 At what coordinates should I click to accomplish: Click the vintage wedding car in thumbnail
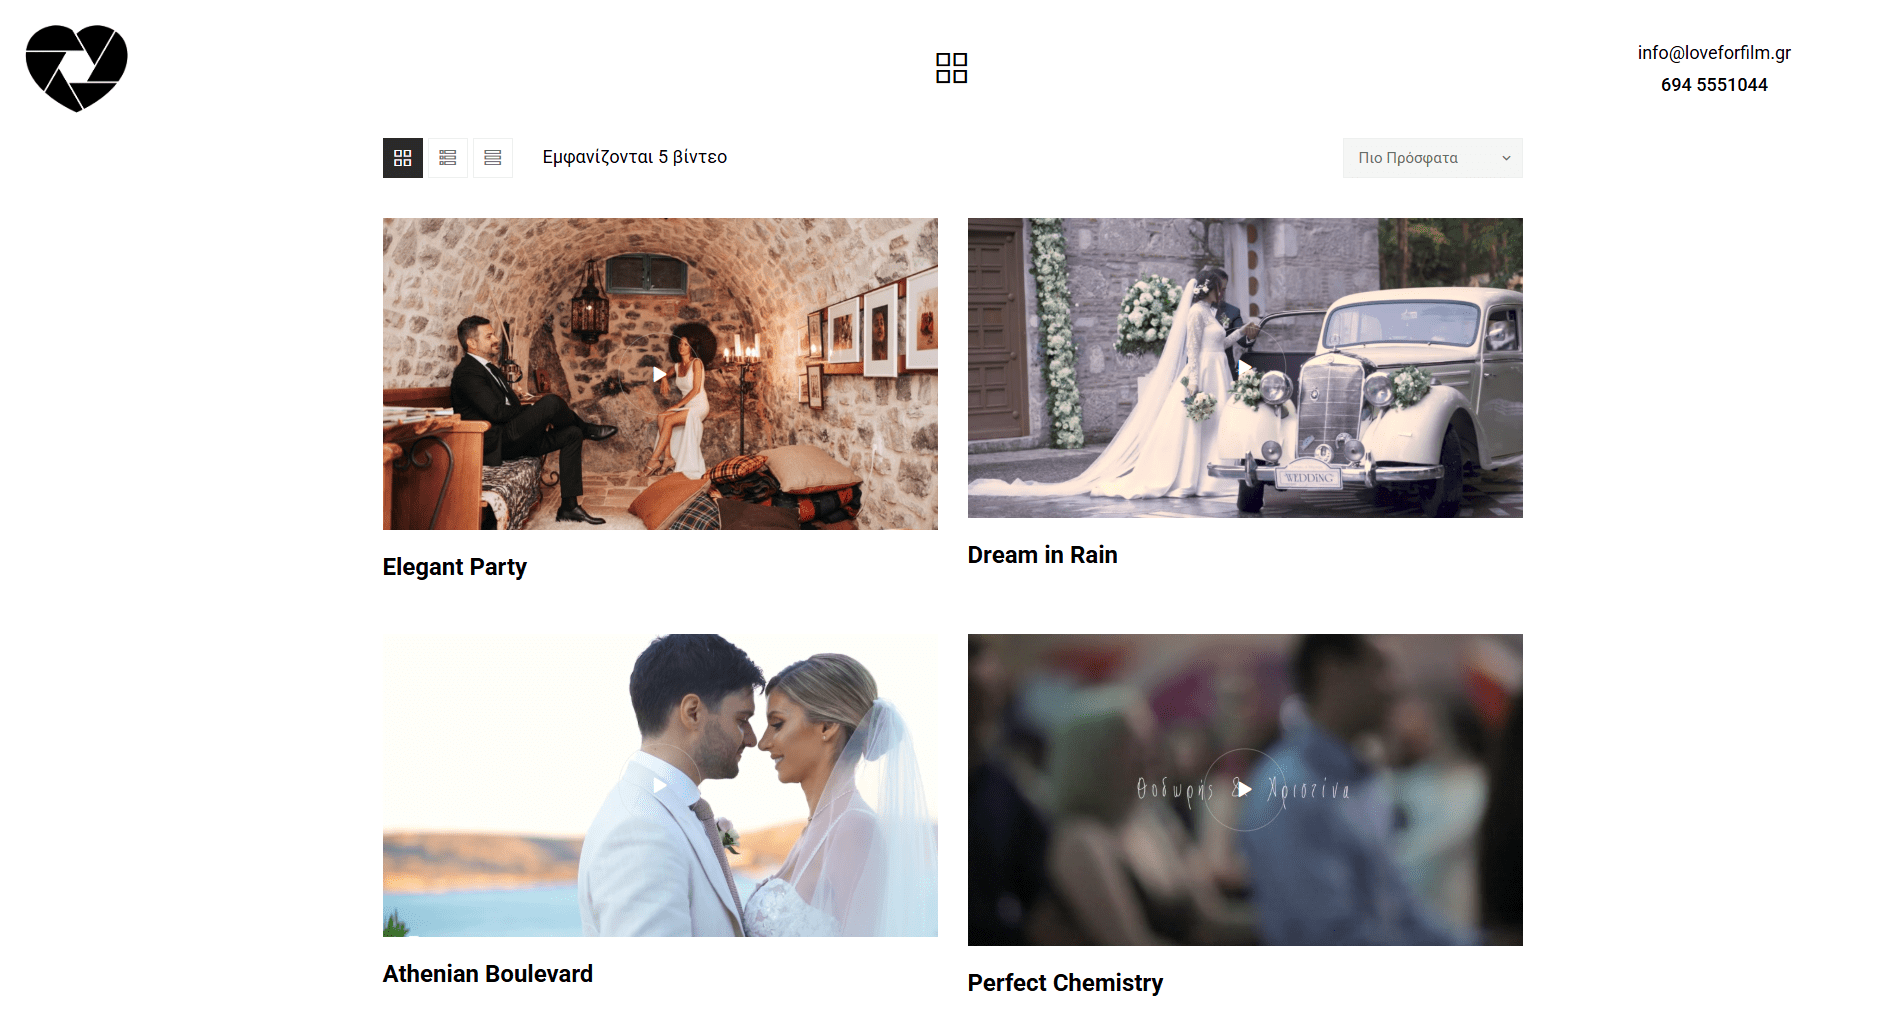1400,390
